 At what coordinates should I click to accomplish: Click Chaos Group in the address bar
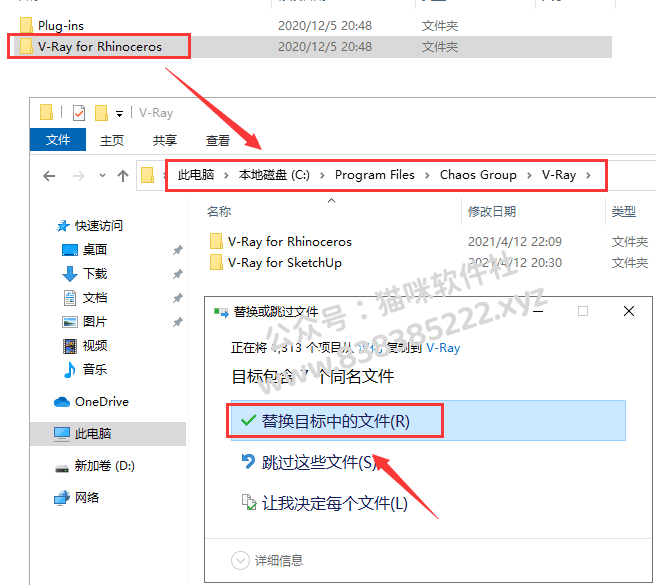click(478, 175)
